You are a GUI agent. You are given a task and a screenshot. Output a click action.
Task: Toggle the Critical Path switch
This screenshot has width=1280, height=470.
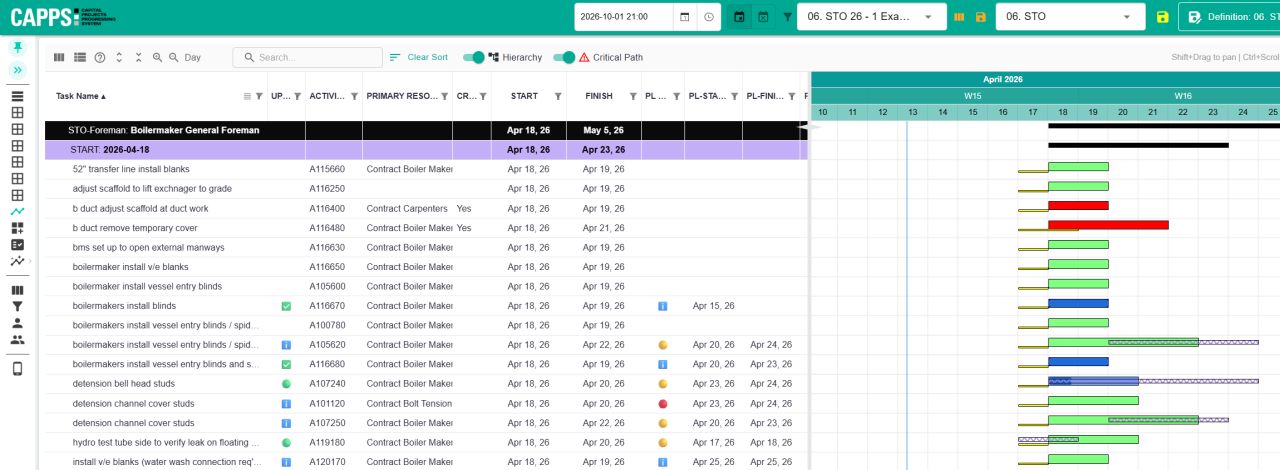tap(565, 57)
